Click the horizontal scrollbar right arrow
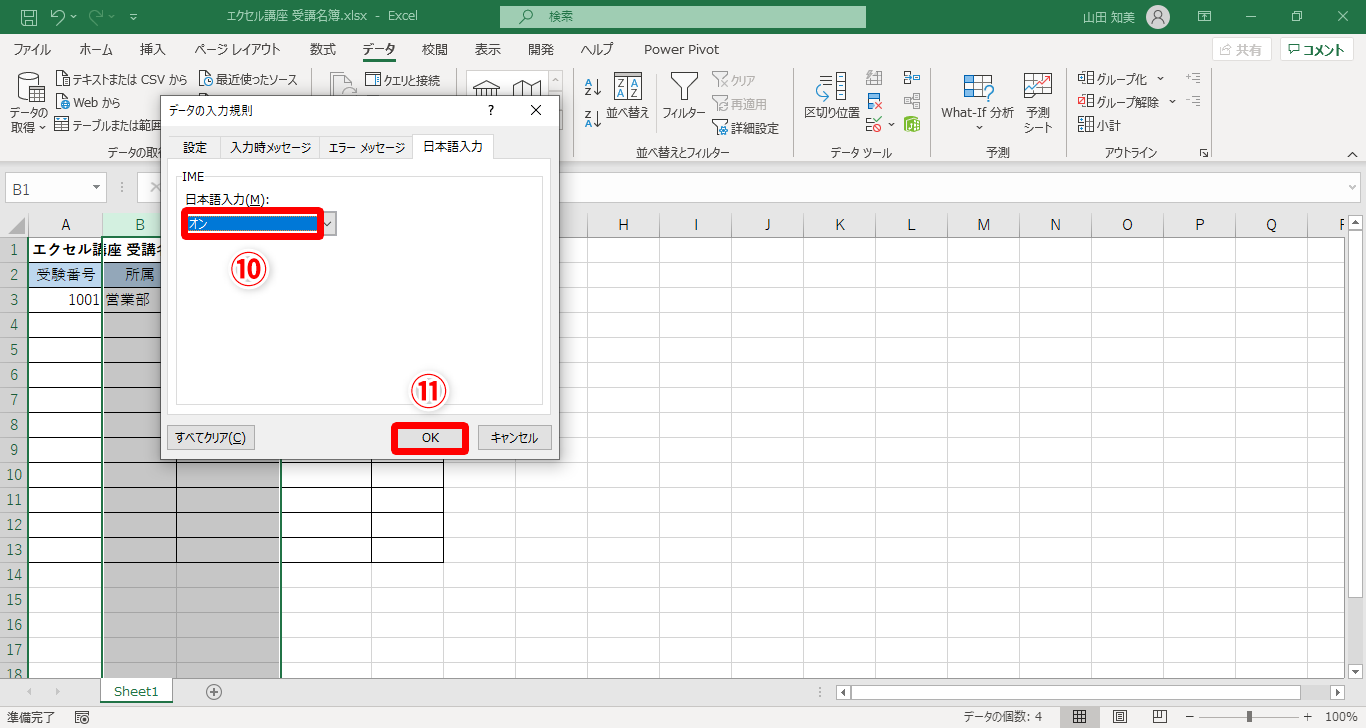This screenshot has height=728, width=1366. [x=1338, y=692]
